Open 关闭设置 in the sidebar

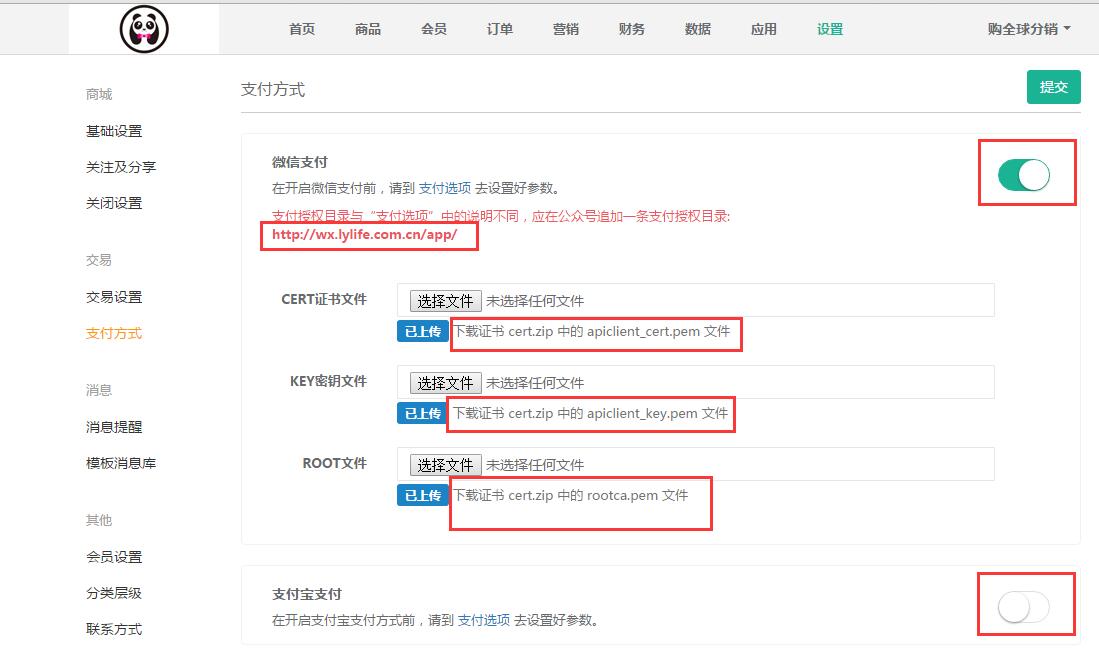pos(114,203)
